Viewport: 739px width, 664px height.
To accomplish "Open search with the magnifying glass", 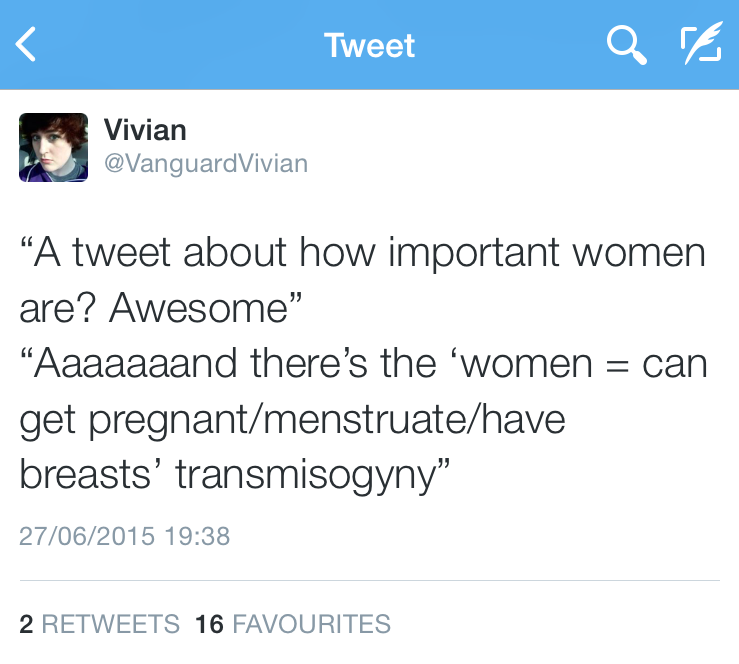I will point(626,44).
